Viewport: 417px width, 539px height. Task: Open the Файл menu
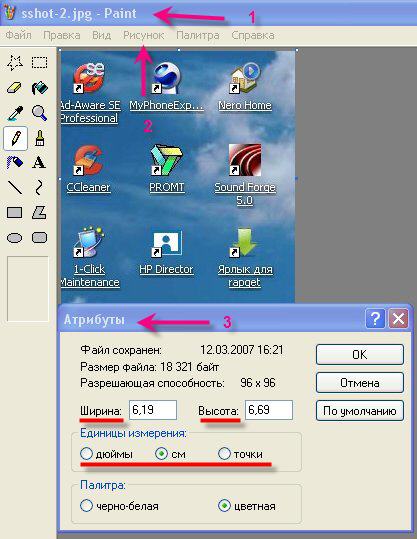18,35
